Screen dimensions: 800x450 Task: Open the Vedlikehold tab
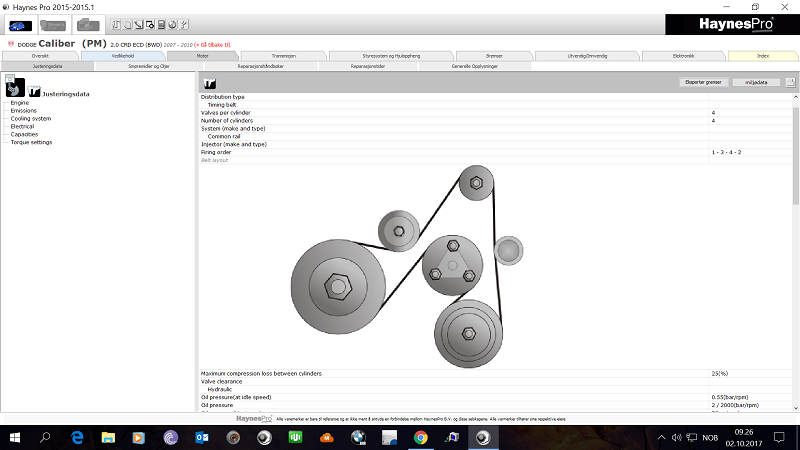click(x=123, y=56)
